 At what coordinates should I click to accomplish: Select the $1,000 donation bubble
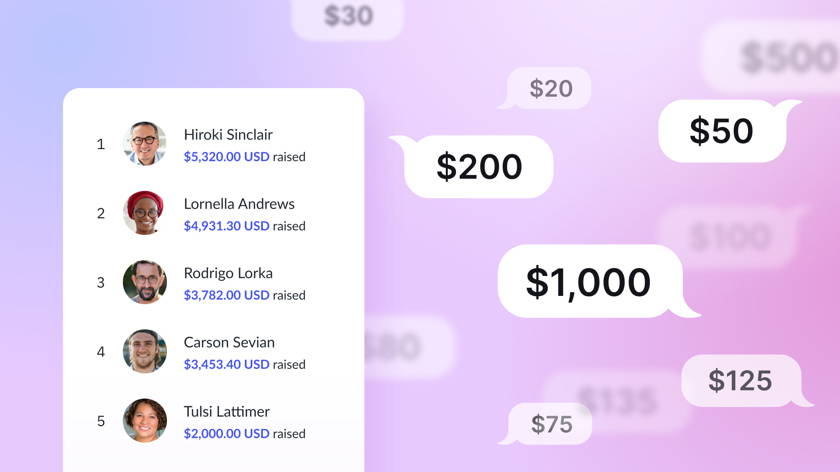[589, 282]
